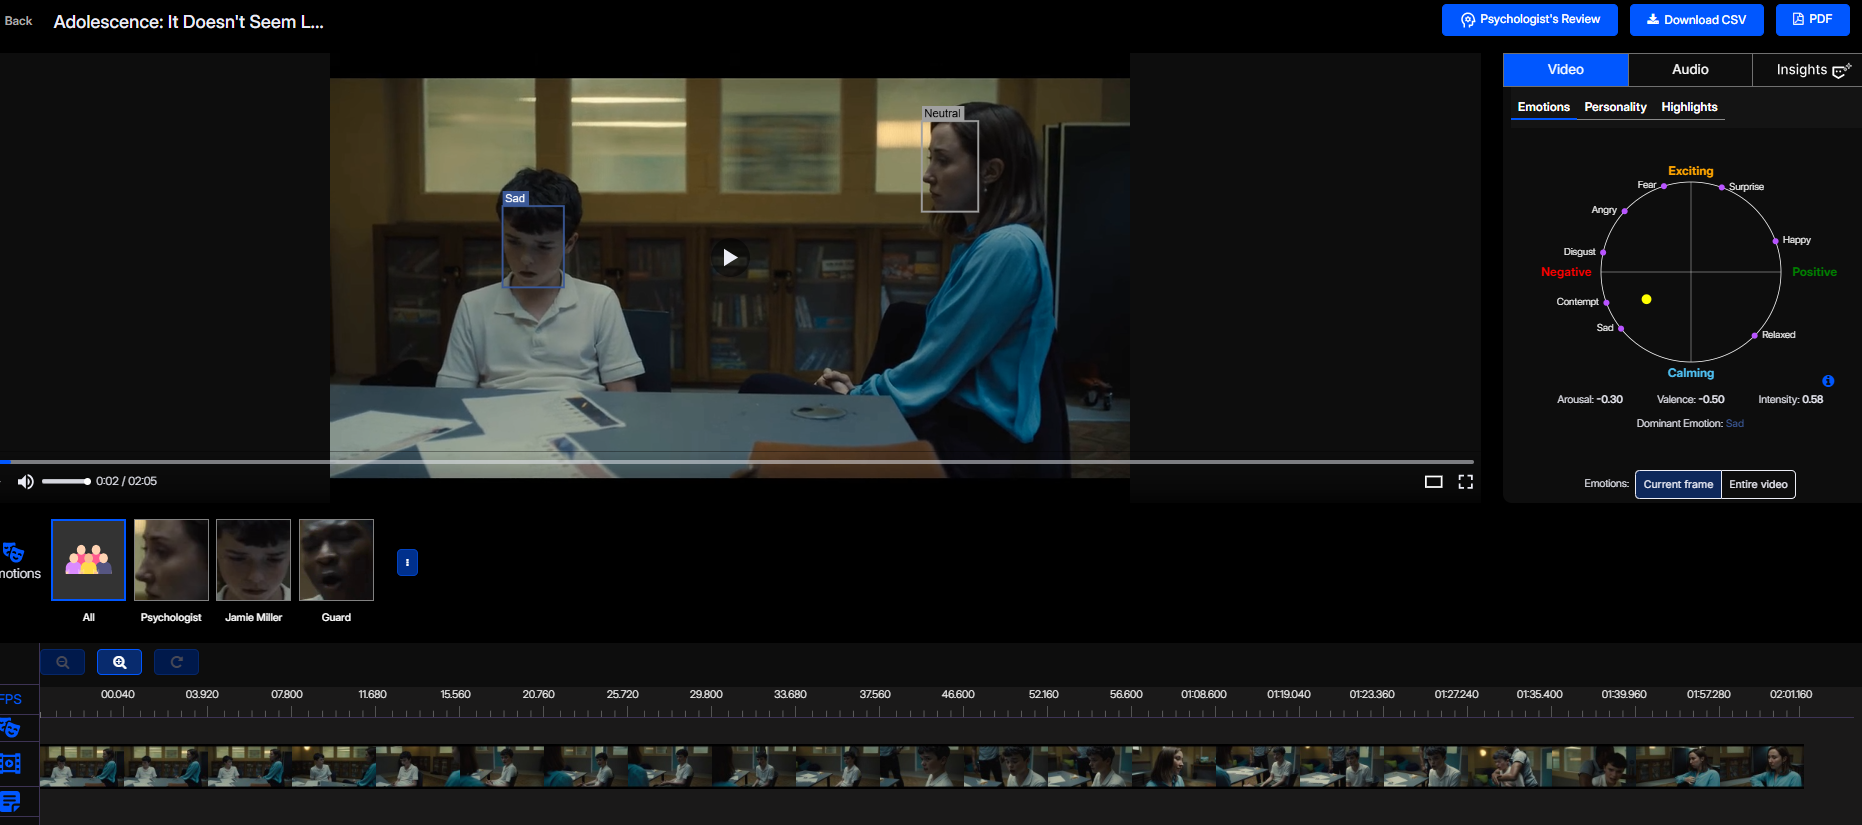Select the Psychologist face thumbnail

pos(171,560)
